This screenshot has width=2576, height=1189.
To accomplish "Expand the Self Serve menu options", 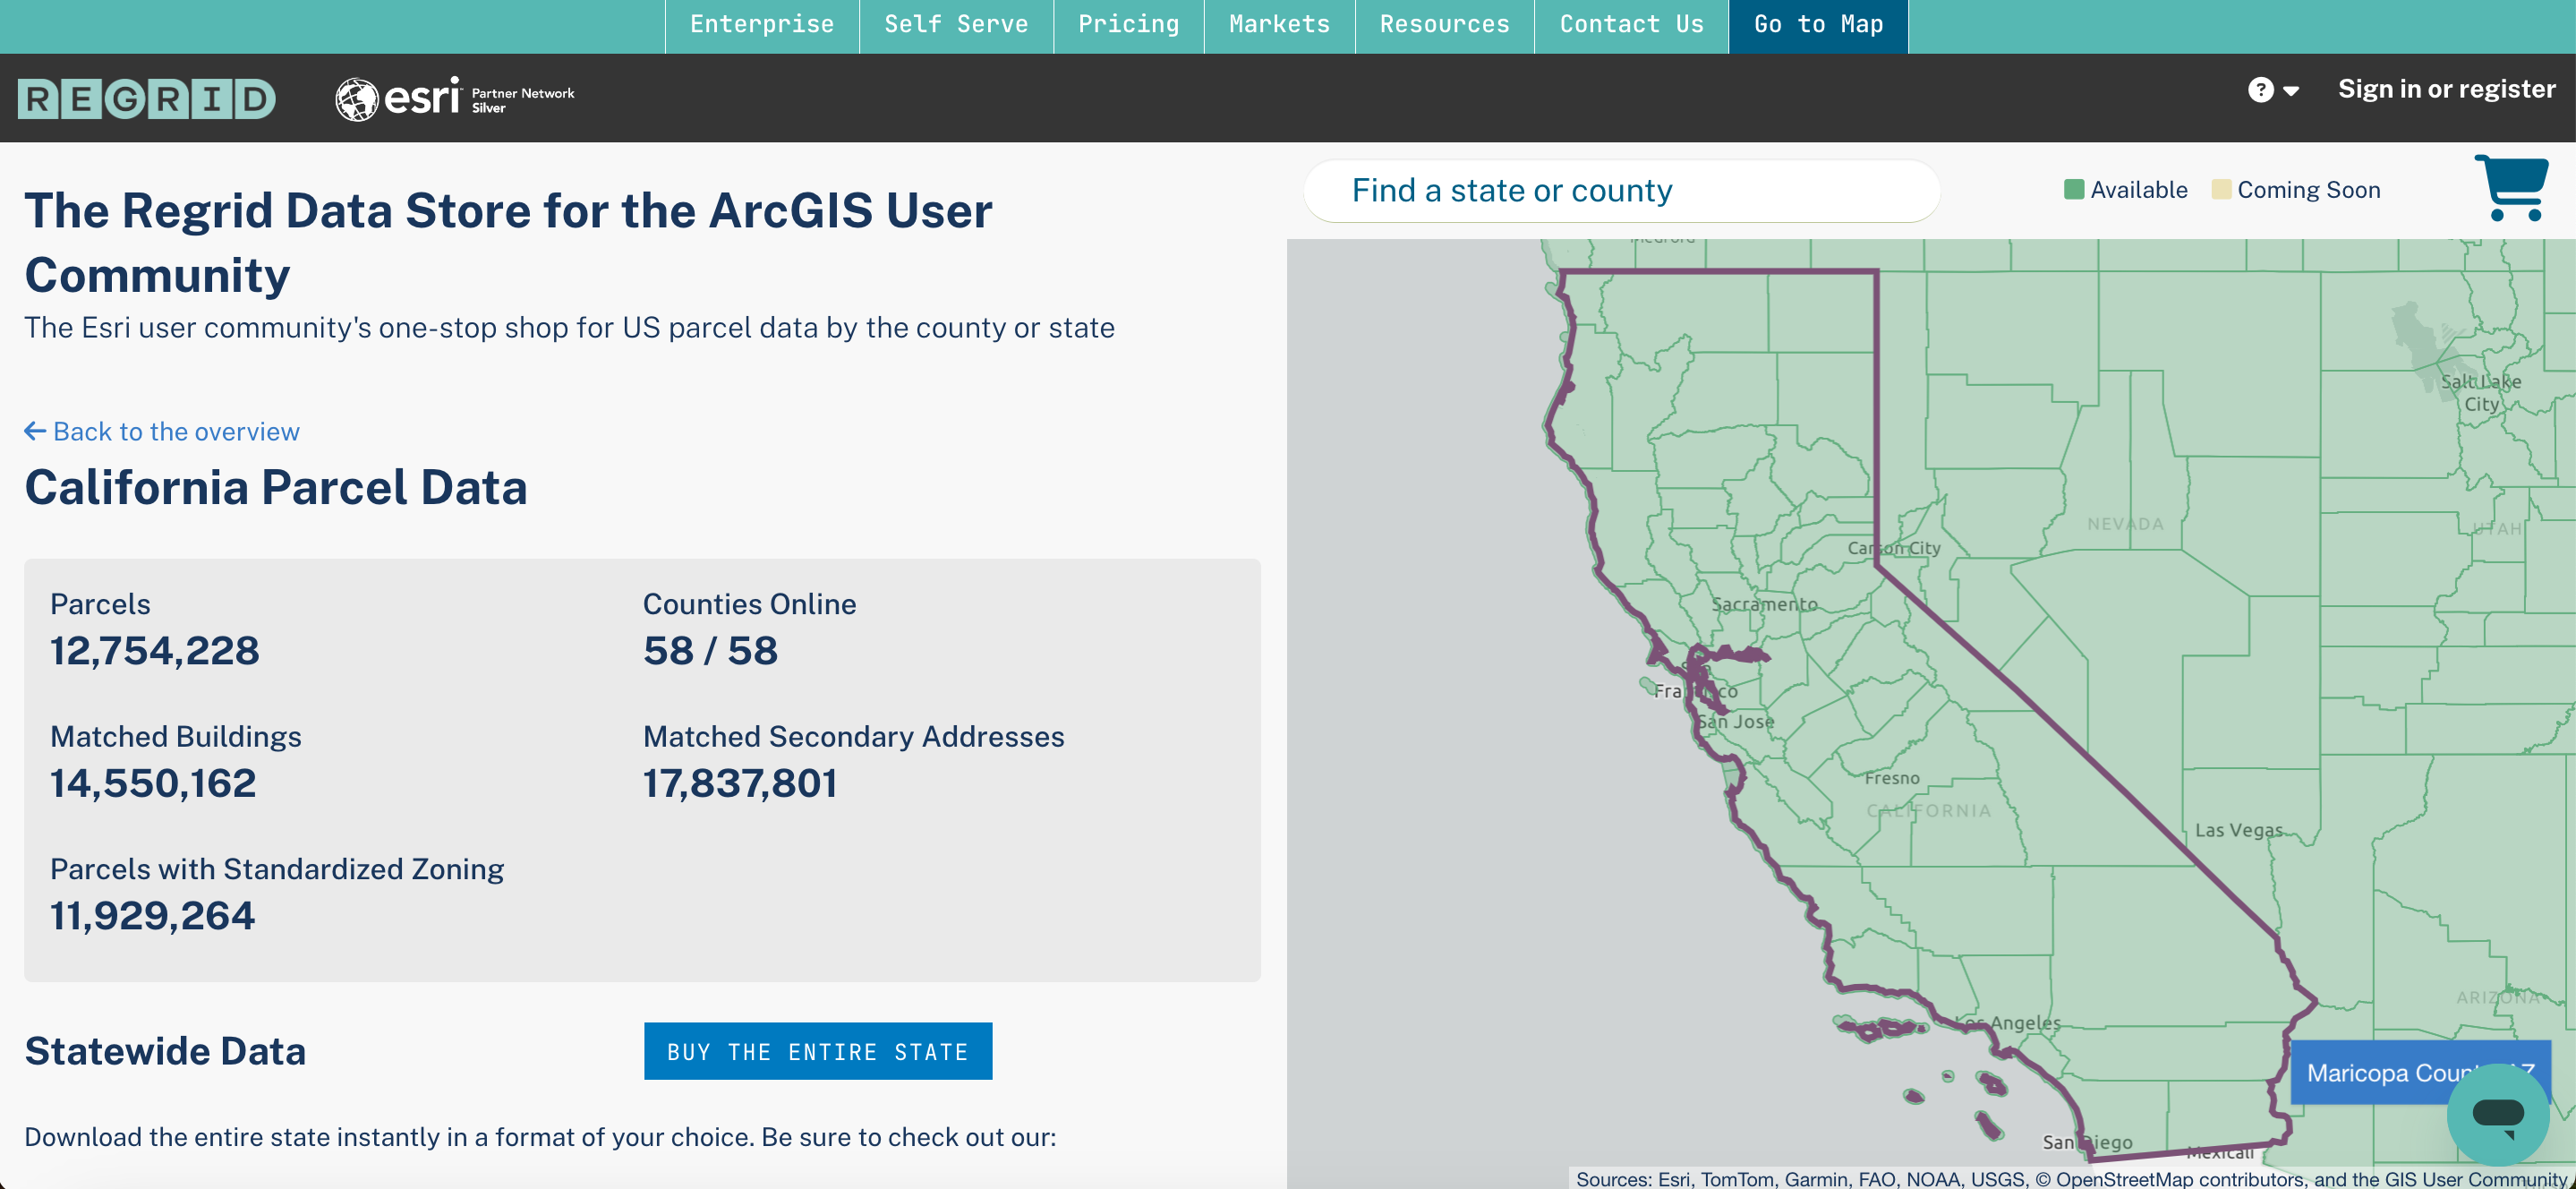I will 954,25.
